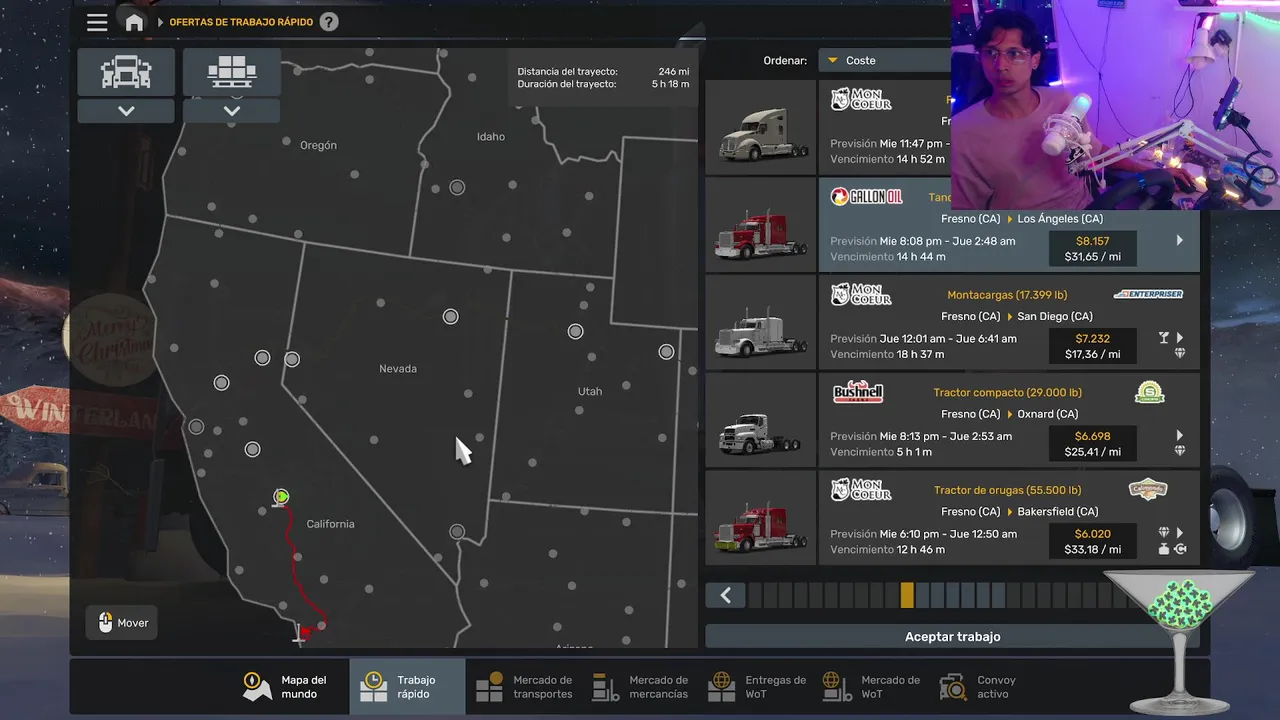Click Mon Coeur logo in San Diego job

click(861, 295)
